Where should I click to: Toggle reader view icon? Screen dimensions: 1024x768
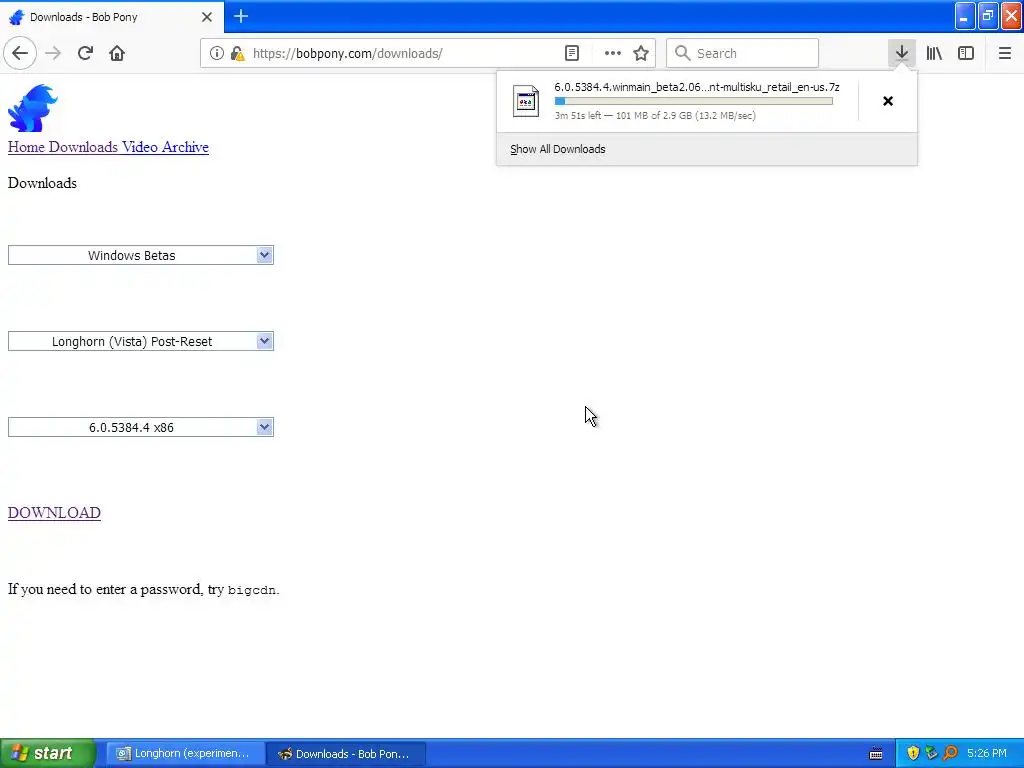(571, 53)
